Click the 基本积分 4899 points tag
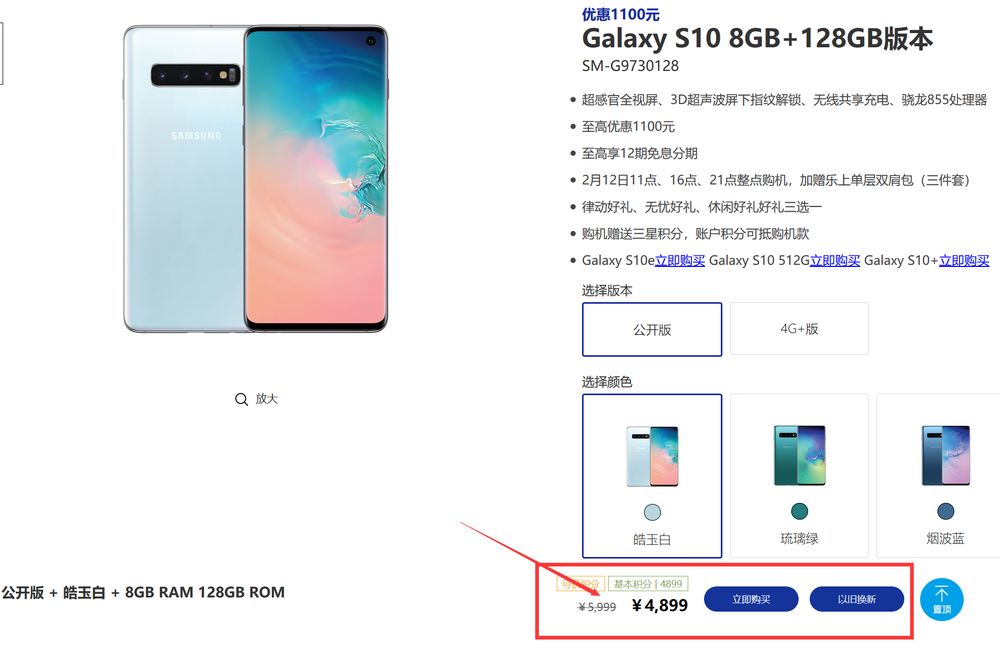The image size is (1000, 650). (648, 584)
